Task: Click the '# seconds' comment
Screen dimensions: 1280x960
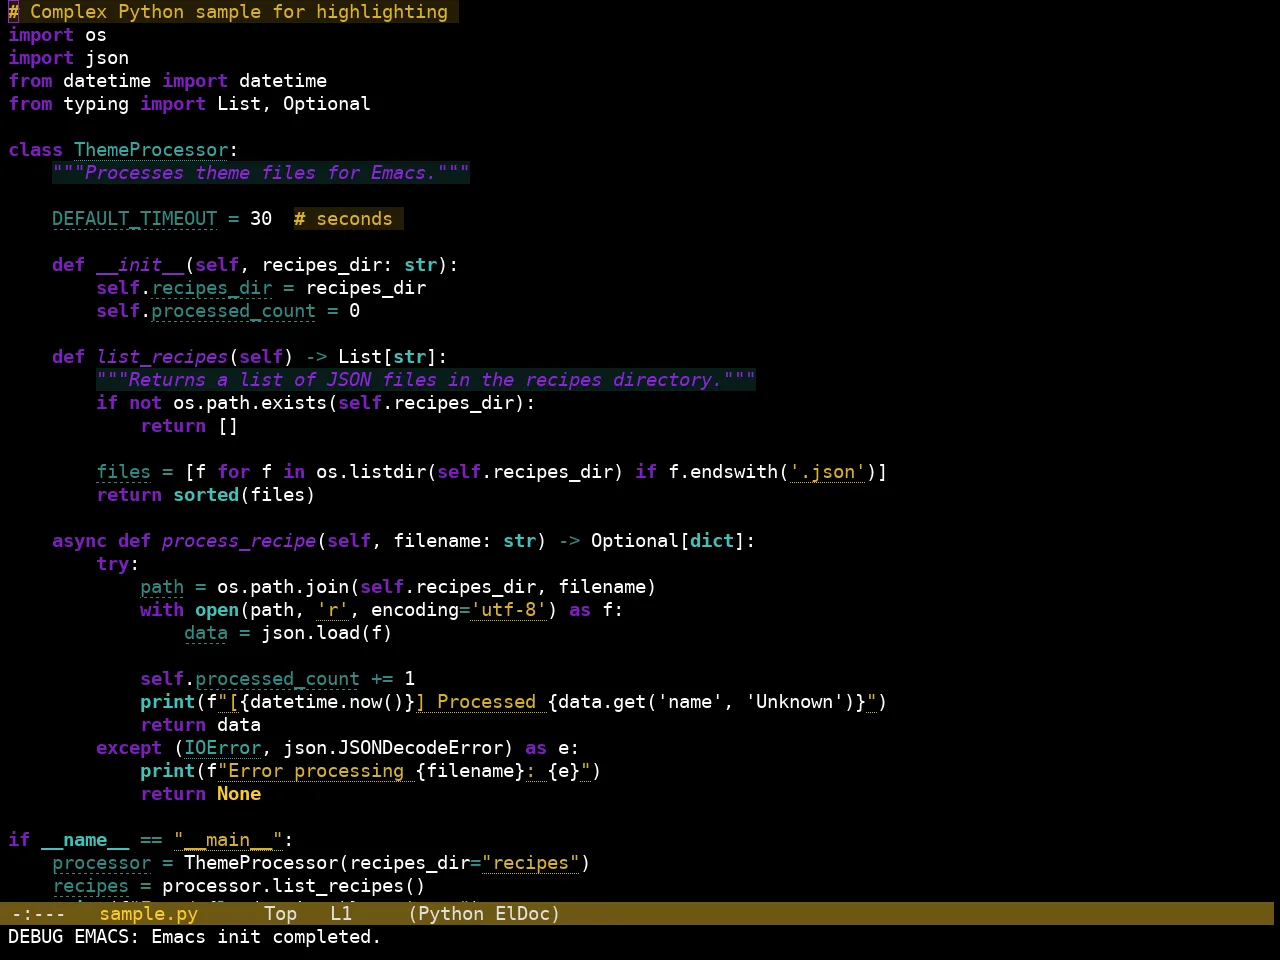Action: [343, 219]
